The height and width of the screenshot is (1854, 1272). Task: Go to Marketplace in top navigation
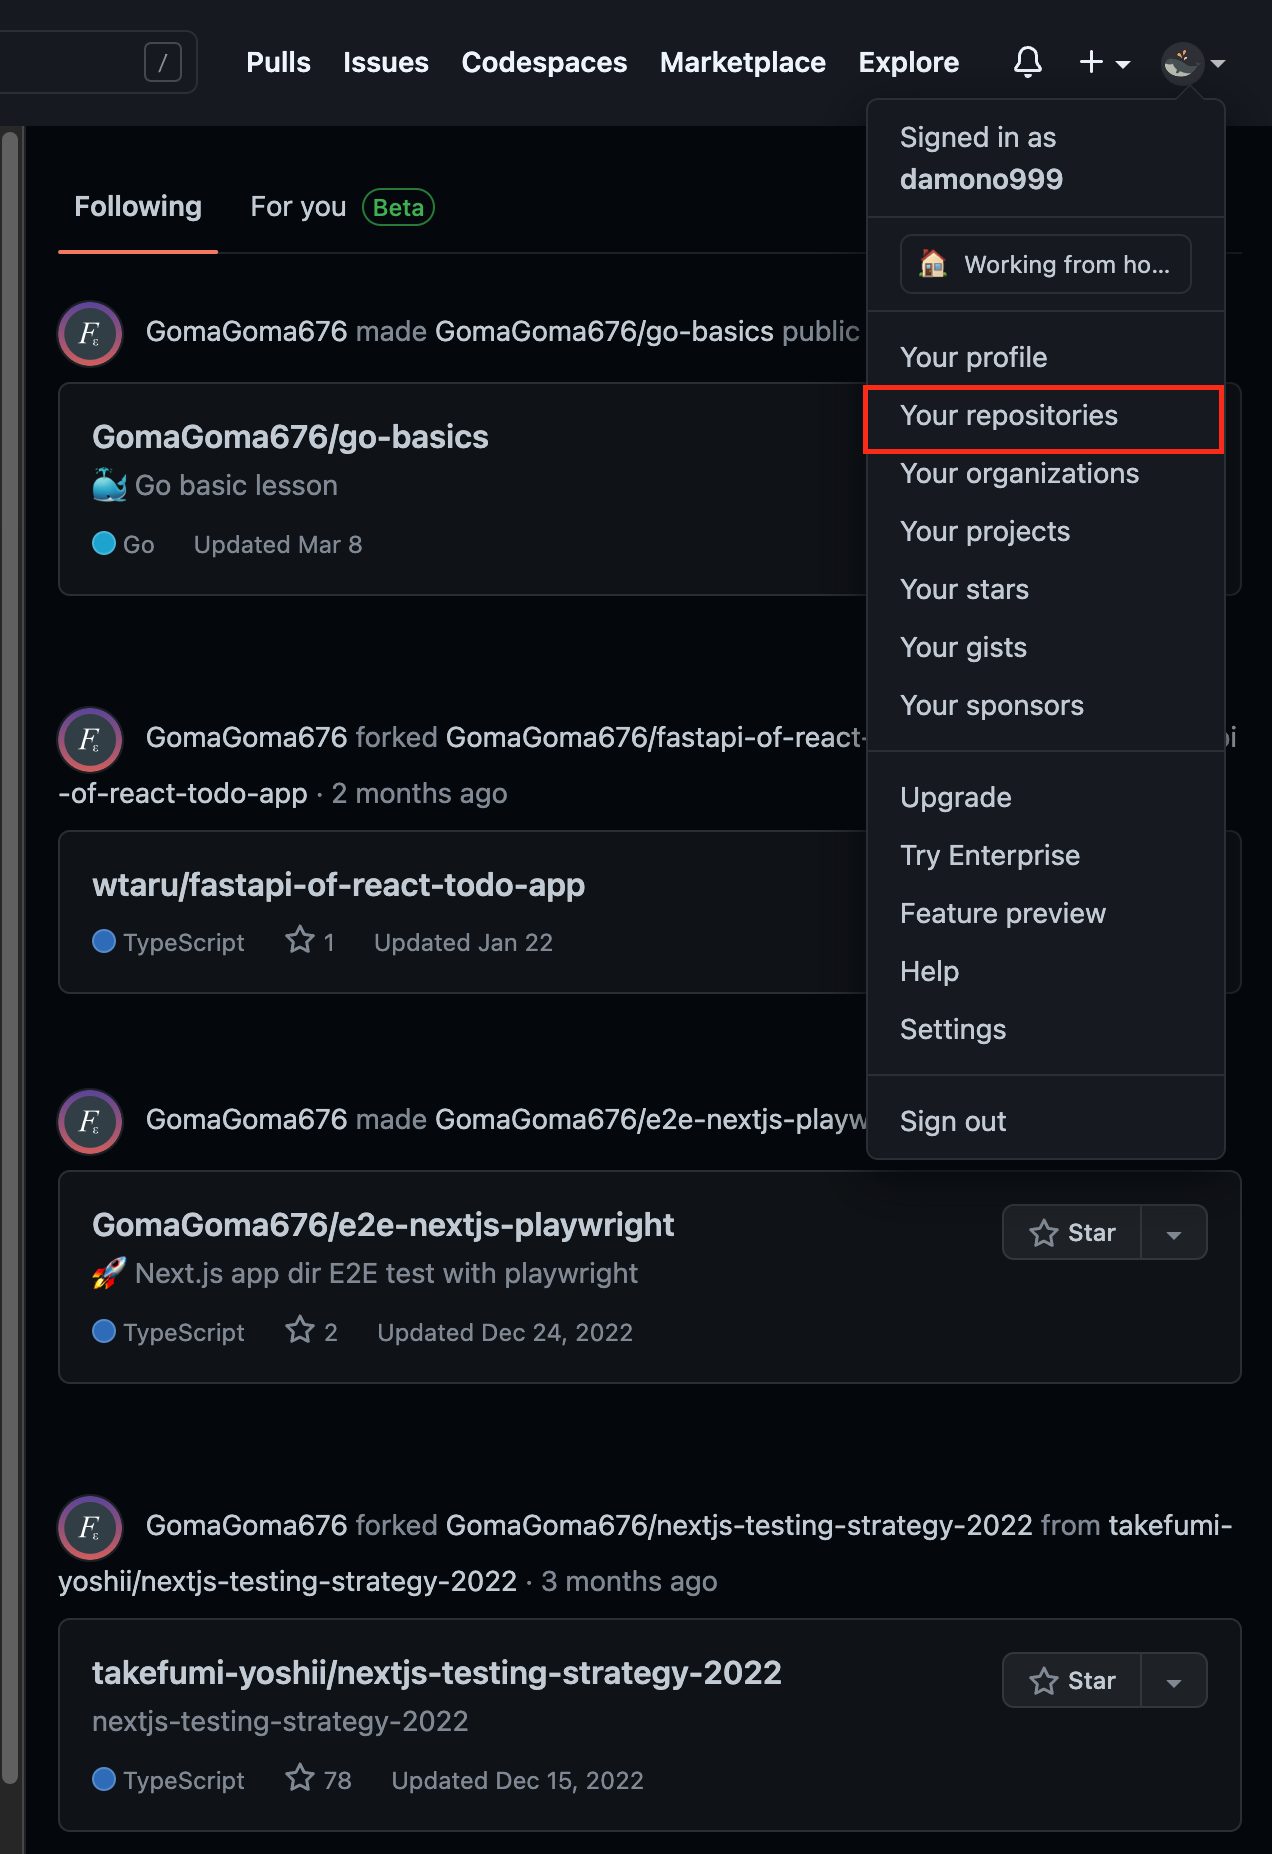tap(742, 62)
